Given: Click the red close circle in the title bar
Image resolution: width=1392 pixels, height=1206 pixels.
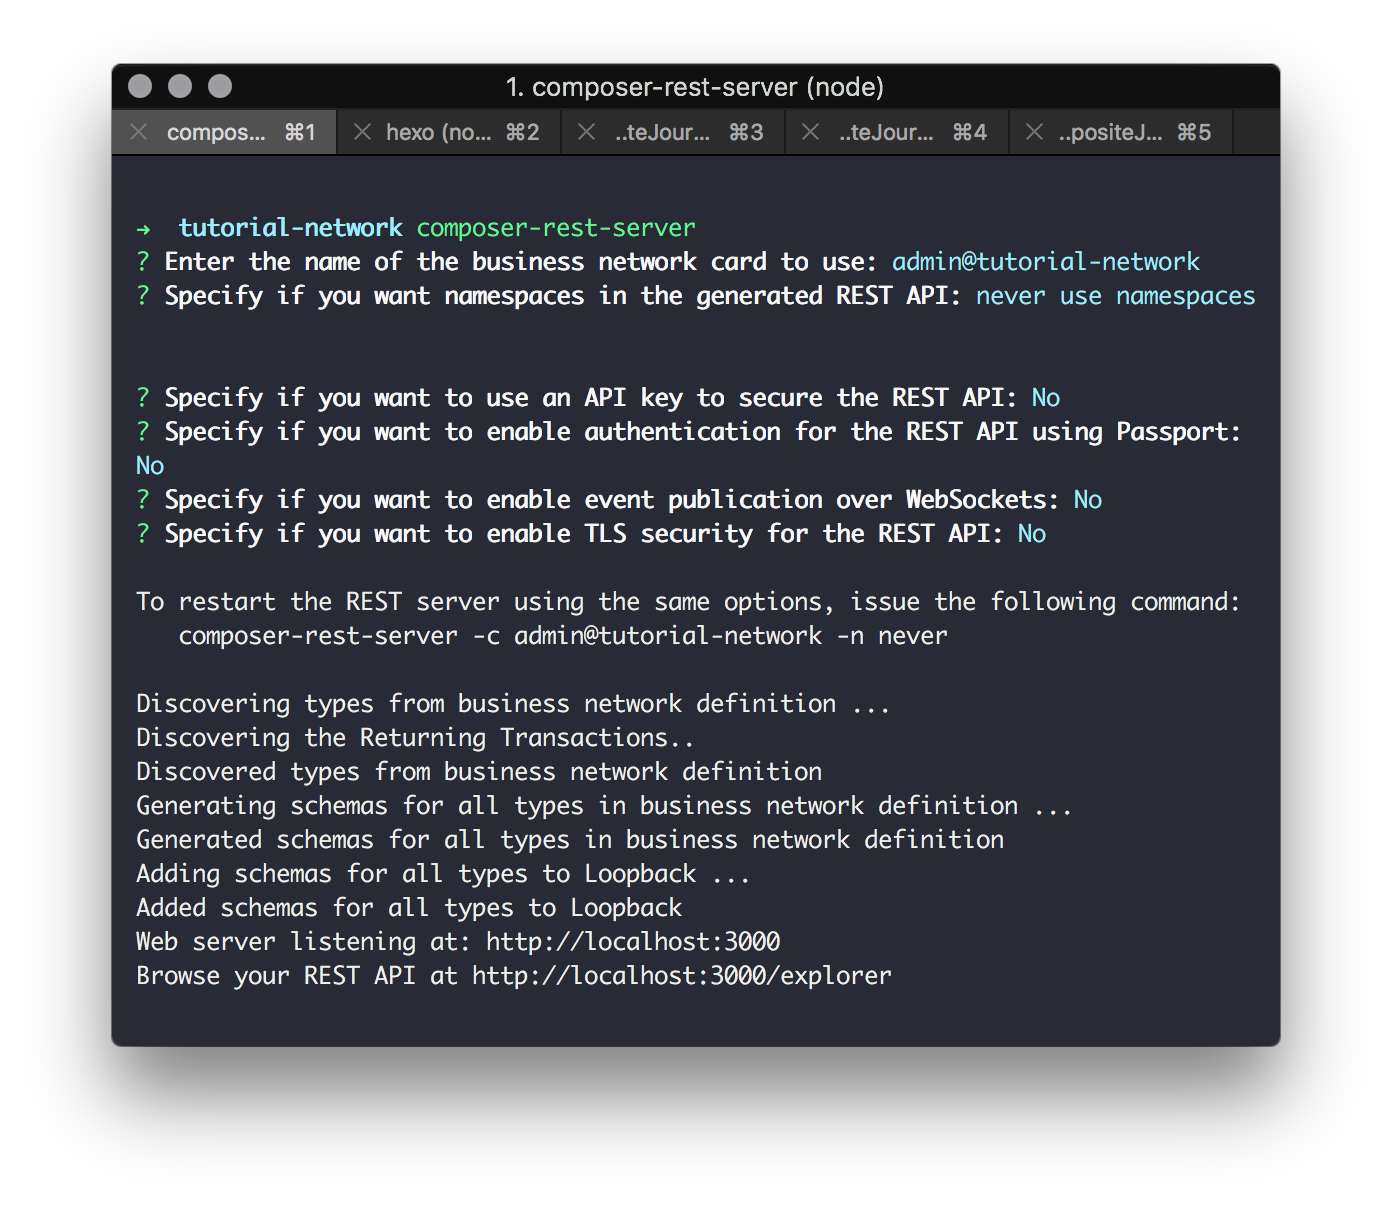Looking at the screenshot, I should tap(139, 86).
